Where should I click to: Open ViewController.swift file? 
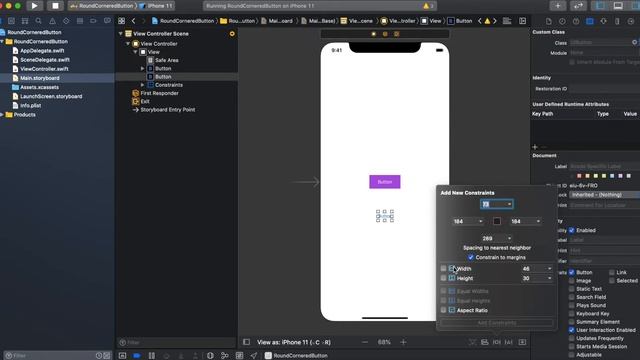[x=44, y=69]
